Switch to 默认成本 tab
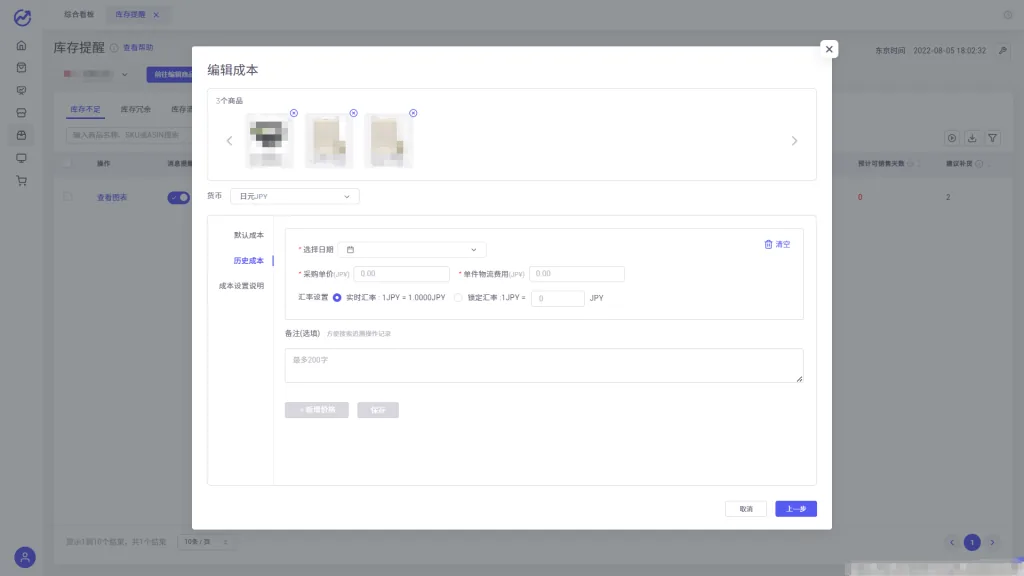The width and height of the screenshot is (1024, 576). (x=249, y=235)
